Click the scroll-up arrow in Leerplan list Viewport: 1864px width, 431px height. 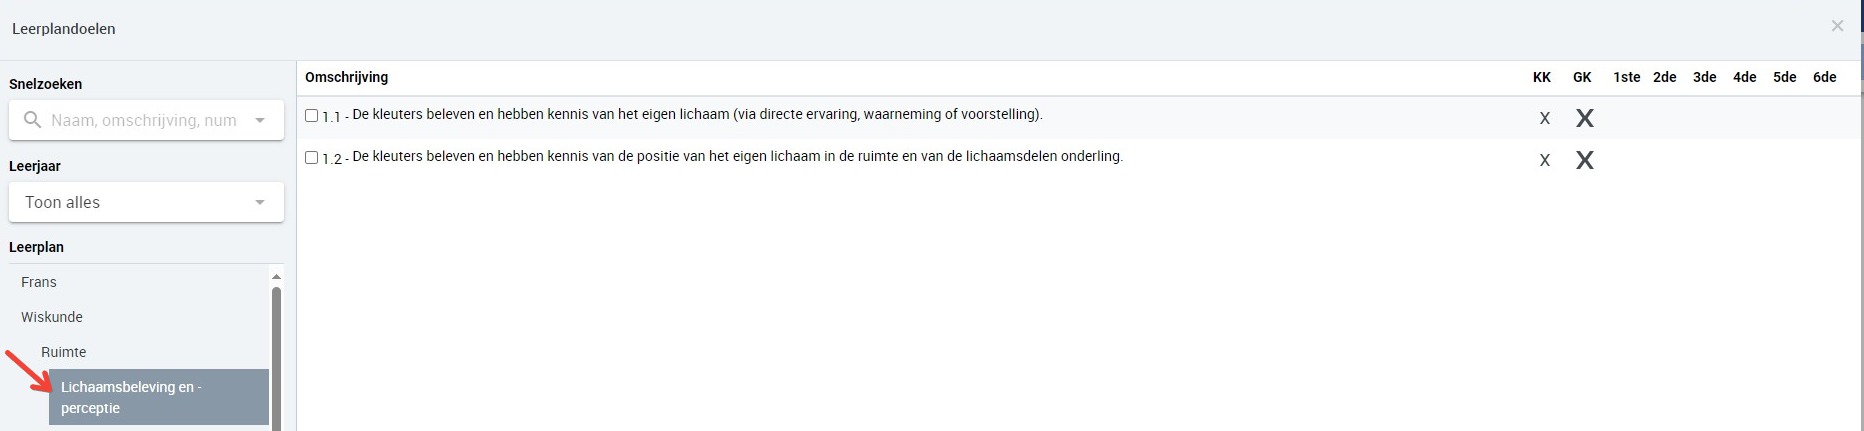276,276
